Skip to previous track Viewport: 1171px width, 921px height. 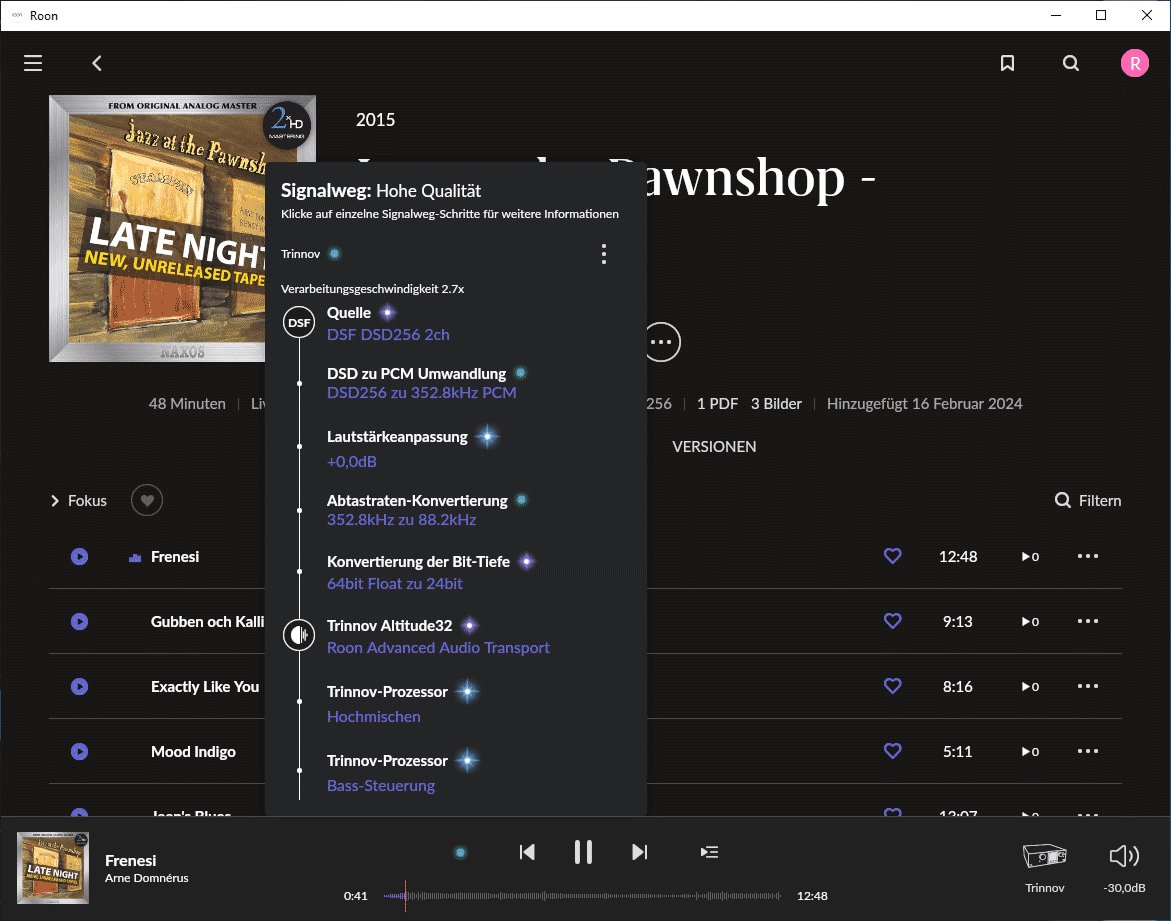click(x=527, y=852)
